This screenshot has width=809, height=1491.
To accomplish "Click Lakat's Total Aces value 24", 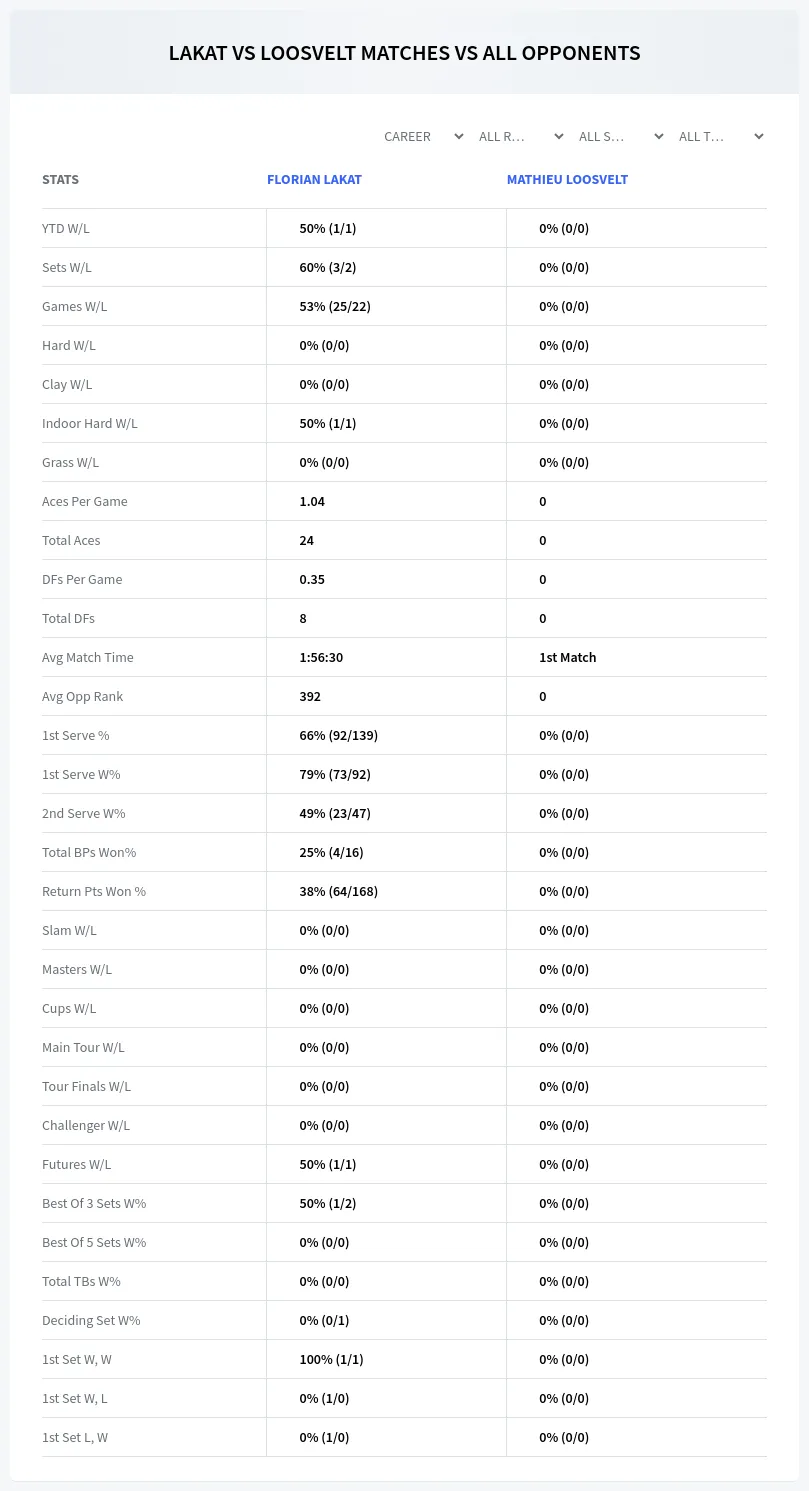I will (x=306, y=540).
